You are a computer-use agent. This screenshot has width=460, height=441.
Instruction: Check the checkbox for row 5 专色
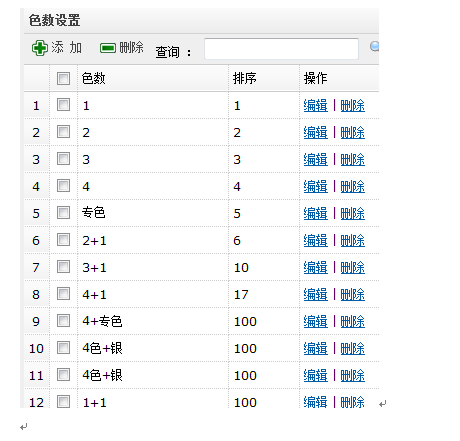pyautogui.click(x=63, y=212)
